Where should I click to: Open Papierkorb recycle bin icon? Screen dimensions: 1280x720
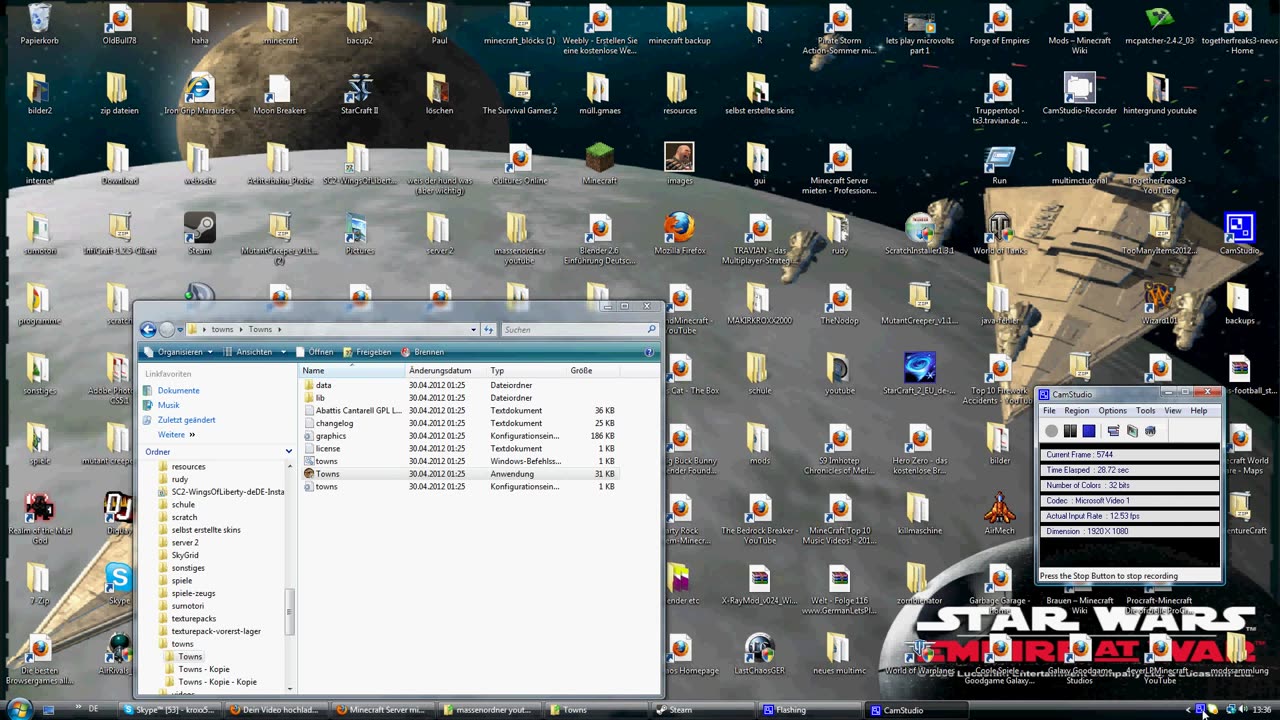pos(40,25)
